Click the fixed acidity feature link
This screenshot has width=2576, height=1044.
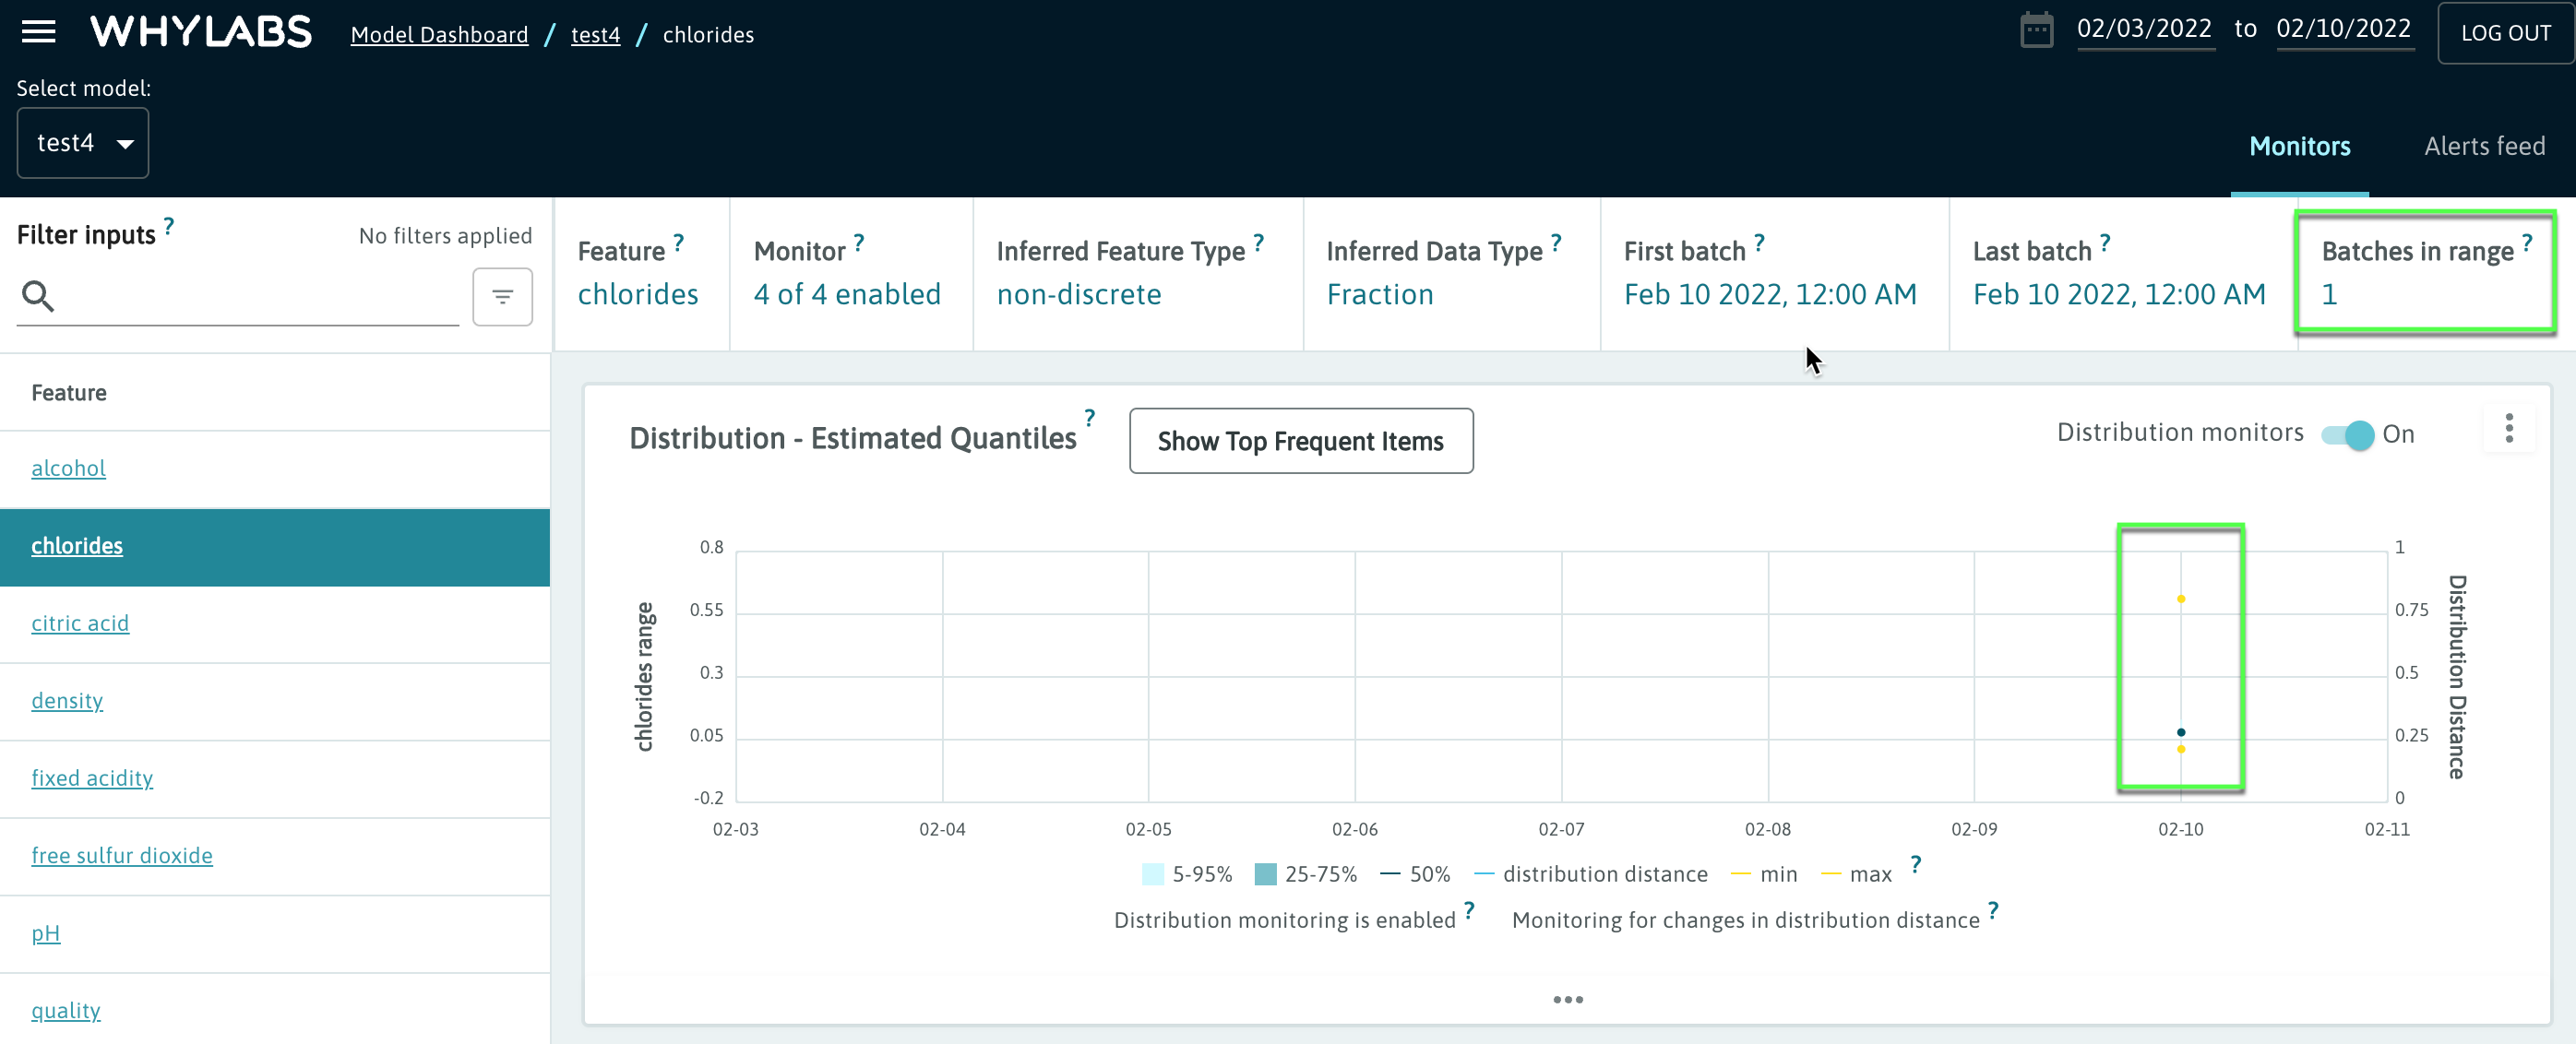point(90,777)
